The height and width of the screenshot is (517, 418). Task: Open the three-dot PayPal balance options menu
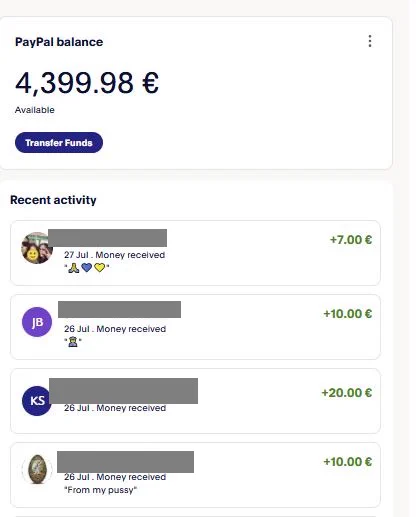coord(370,41)
